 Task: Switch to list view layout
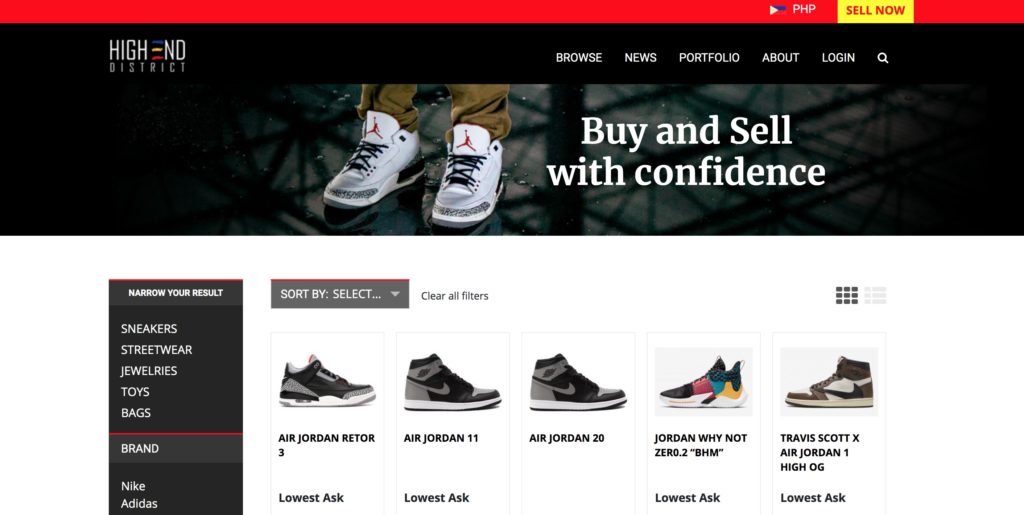[875, 295]
